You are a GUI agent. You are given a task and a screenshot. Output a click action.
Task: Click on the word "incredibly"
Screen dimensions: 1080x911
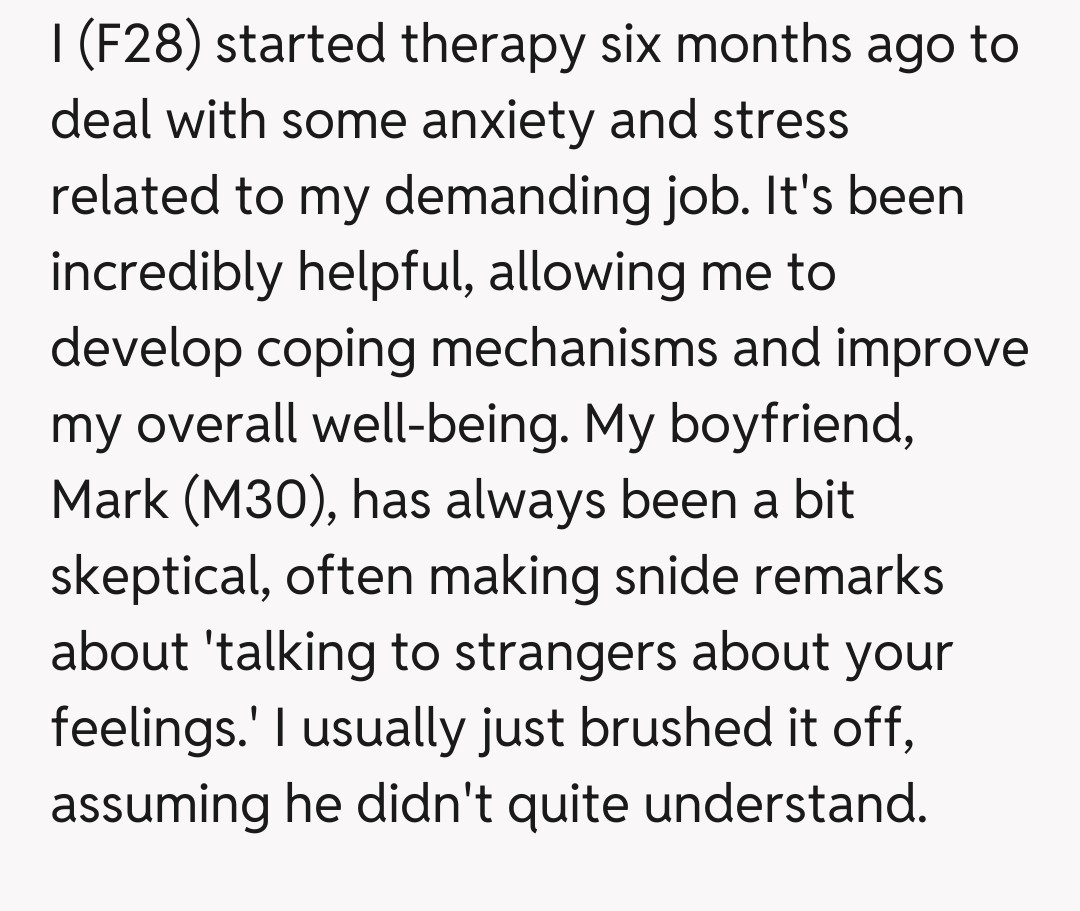[166, 273]
